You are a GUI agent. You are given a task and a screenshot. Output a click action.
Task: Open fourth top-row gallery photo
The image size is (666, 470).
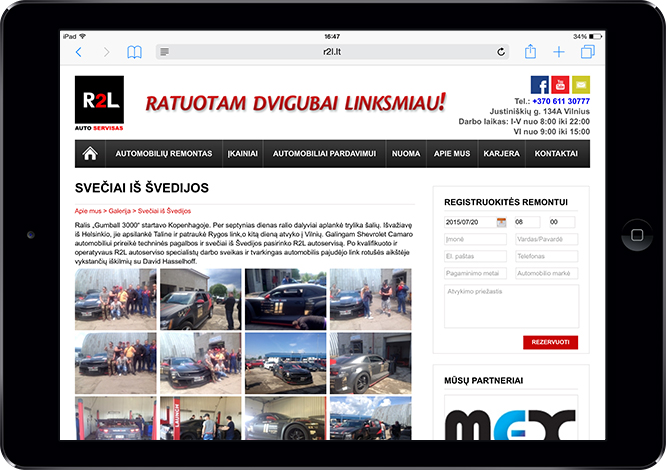click(371, 299)
